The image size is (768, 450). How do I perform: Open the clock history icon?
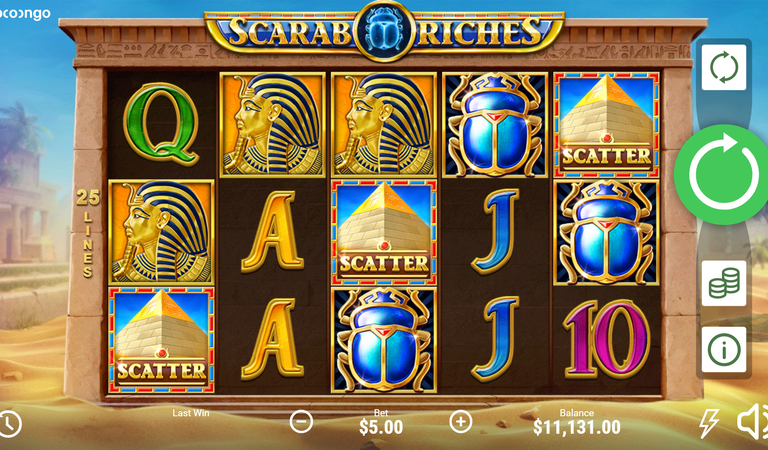pyautogui.click(x=9, y=424)
